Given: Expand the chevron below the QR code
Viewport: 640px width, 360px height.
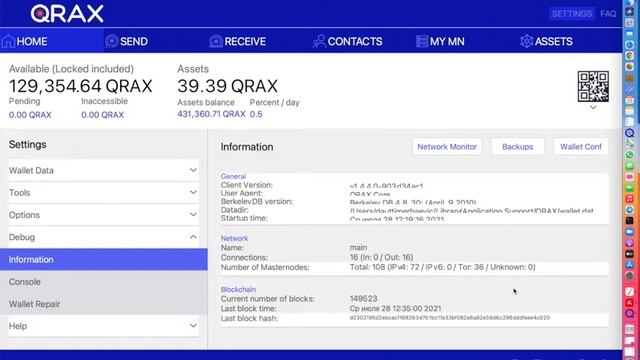Looking at the screenshot, I should point(593,107).
